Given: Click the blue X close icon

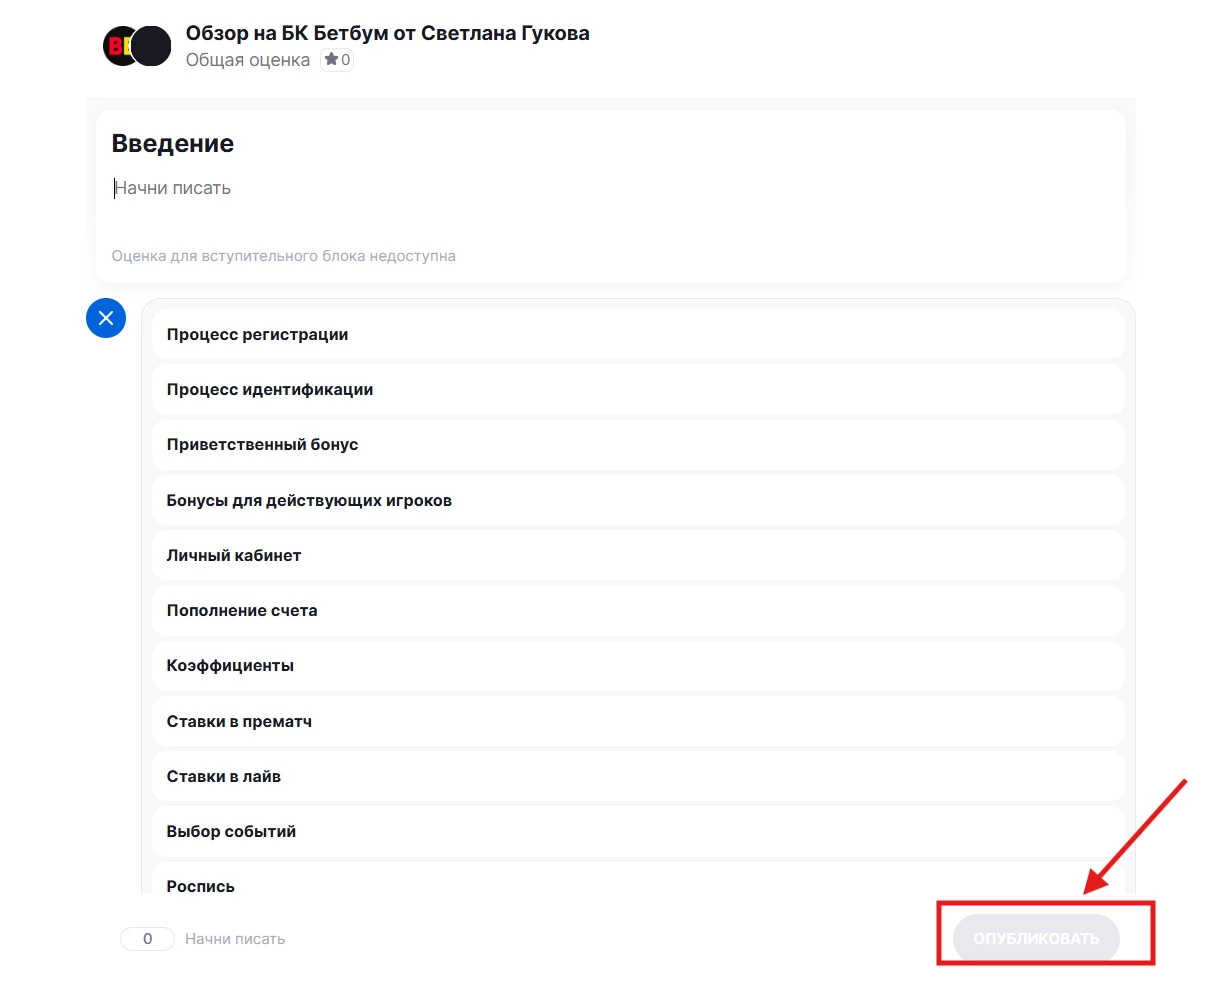Looking at the screenshot, I should pyautogui.click(x=106, y=318).
